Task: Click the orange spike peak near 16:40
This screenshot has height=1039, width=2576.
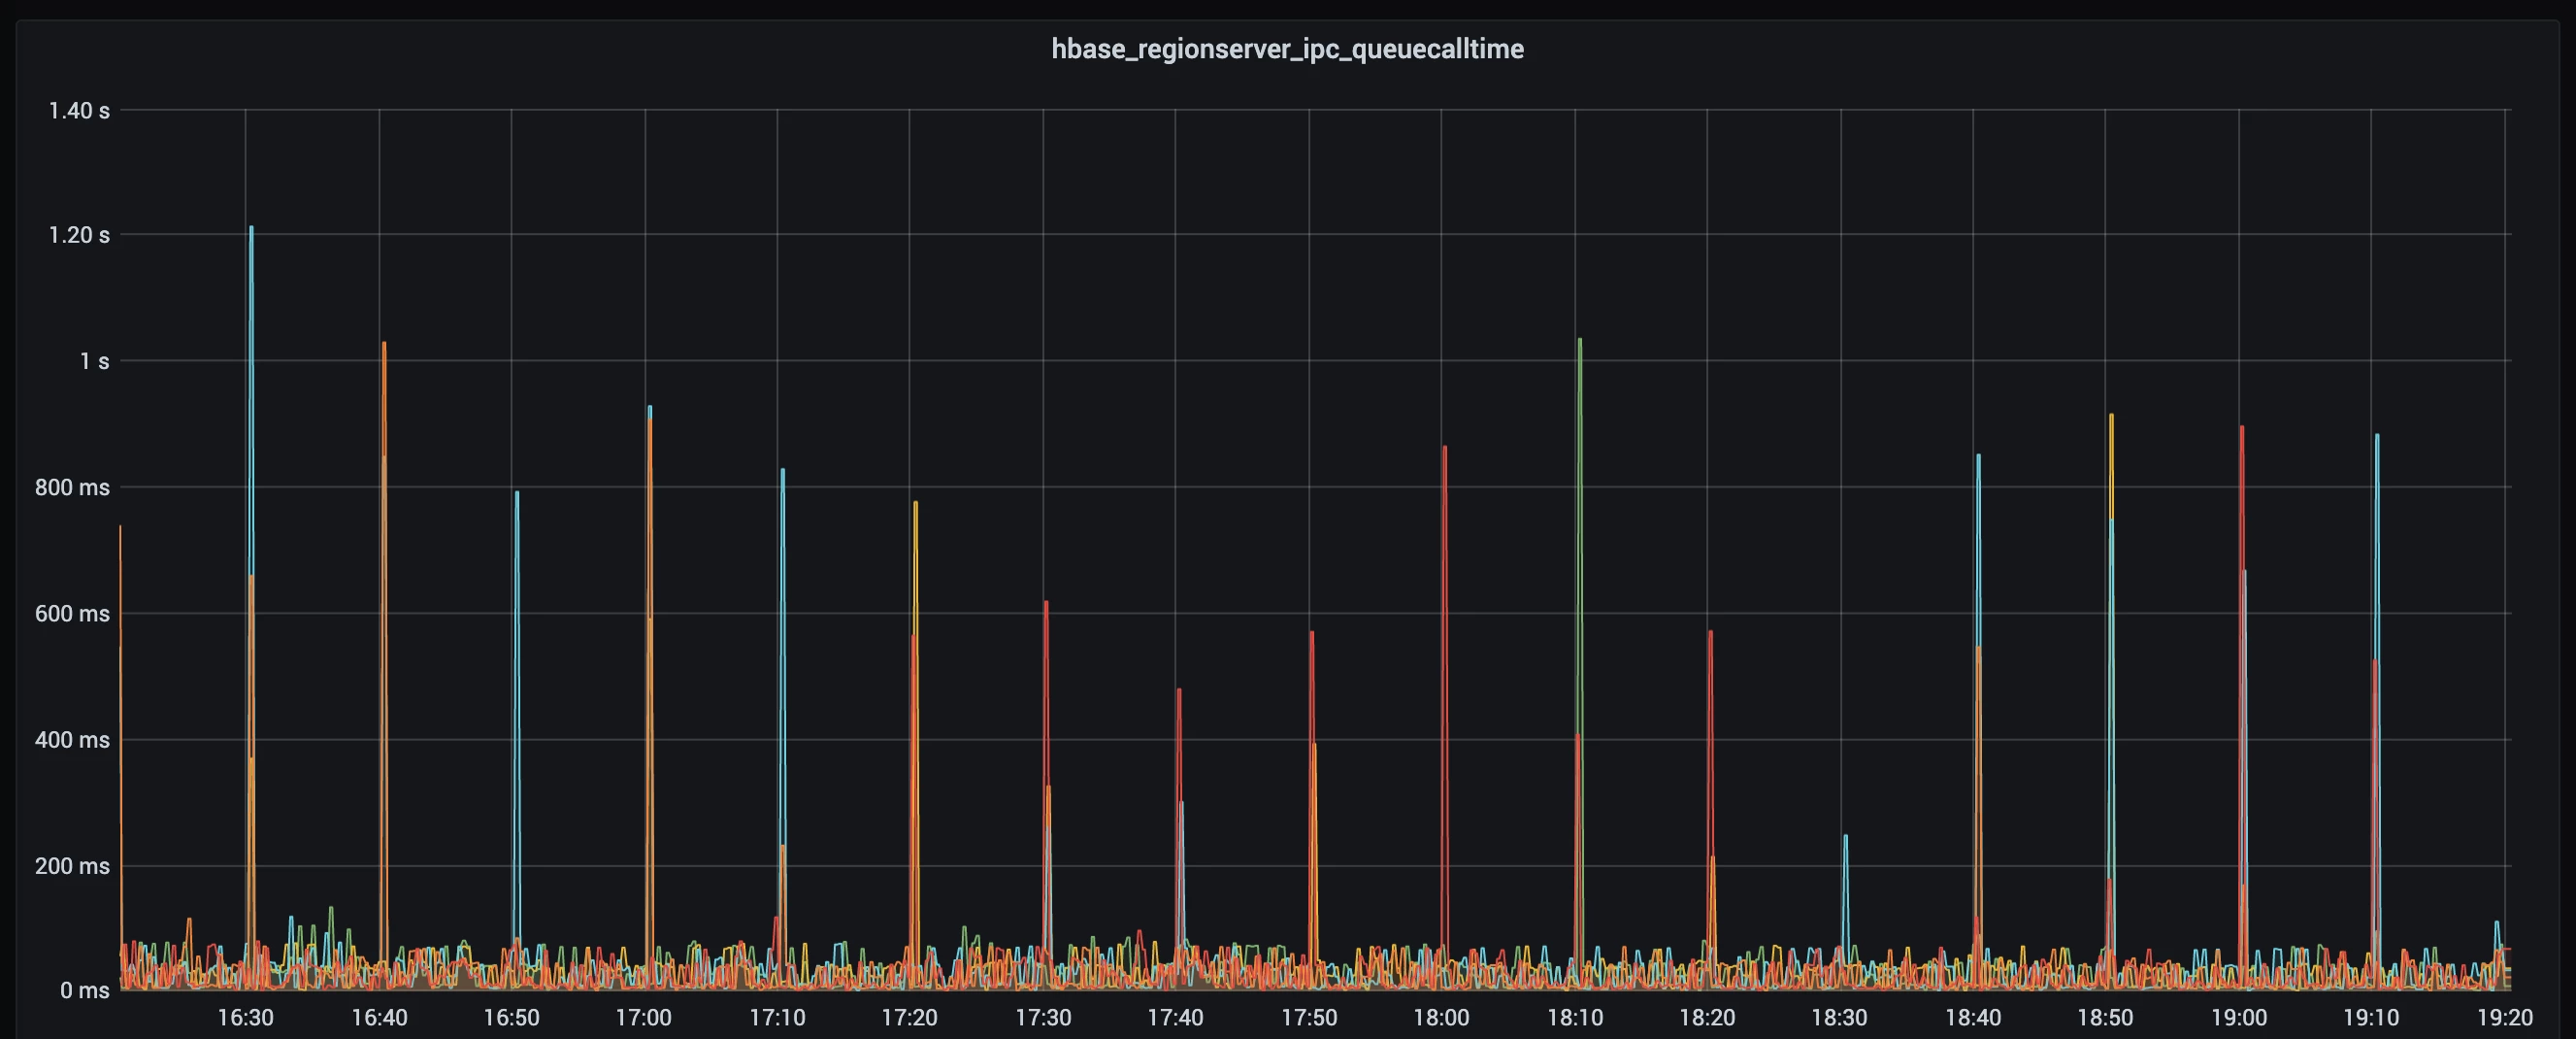Action: 384,345
